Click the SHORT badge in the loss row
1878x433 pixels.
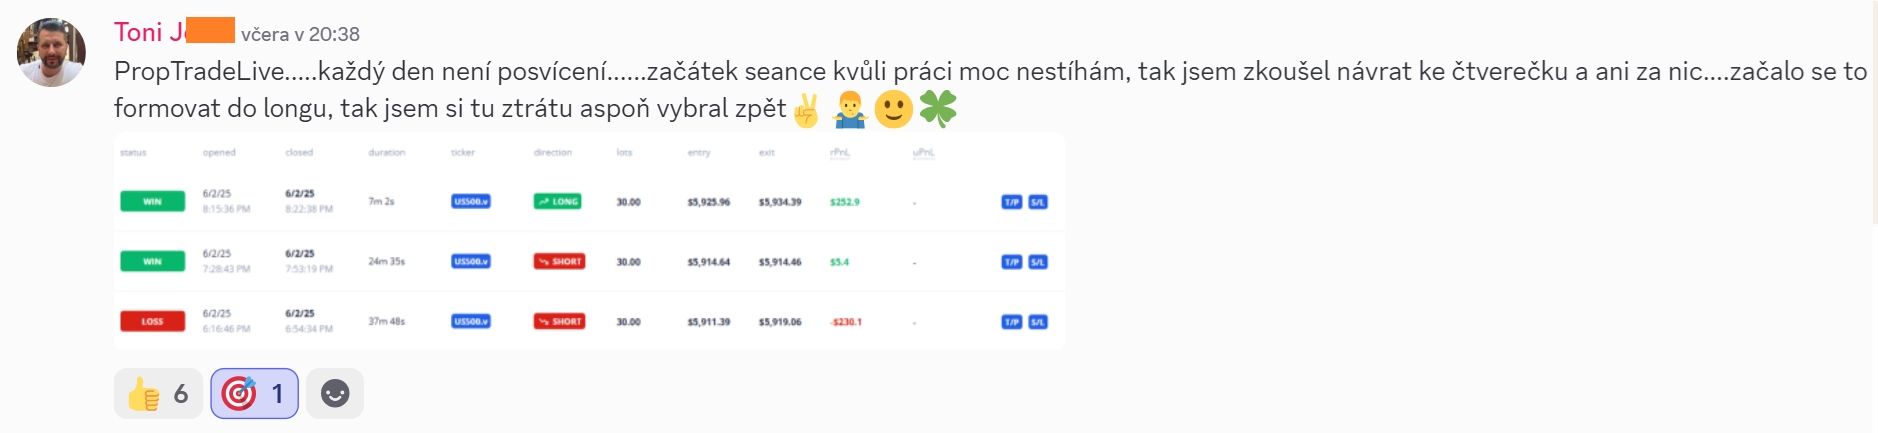(559, 321)
